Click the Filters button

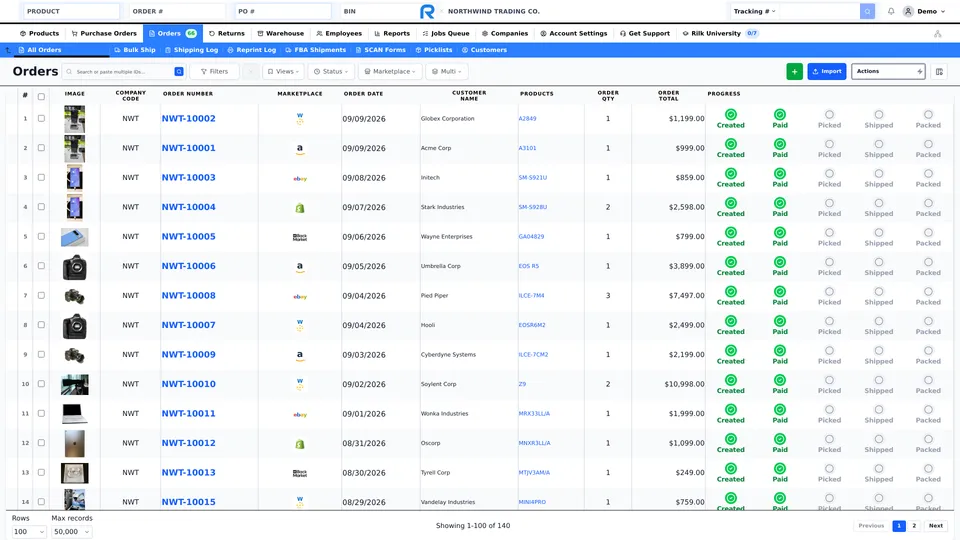(214, 72)
